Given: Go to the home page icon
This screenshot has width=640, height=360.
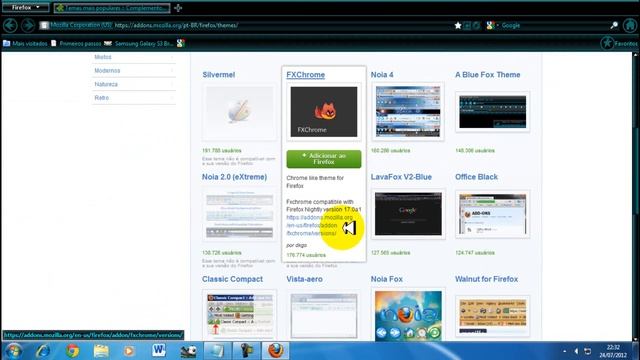Looking at the screenshot, I should click(630, 25).
